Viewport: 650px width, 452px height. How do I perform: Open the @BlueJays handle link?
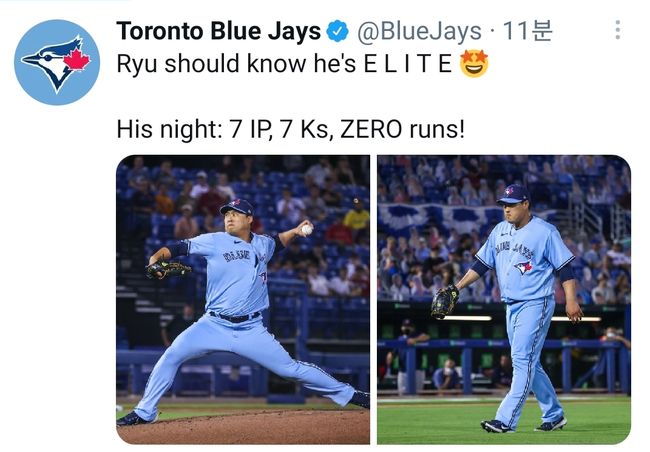coord(419,32)
